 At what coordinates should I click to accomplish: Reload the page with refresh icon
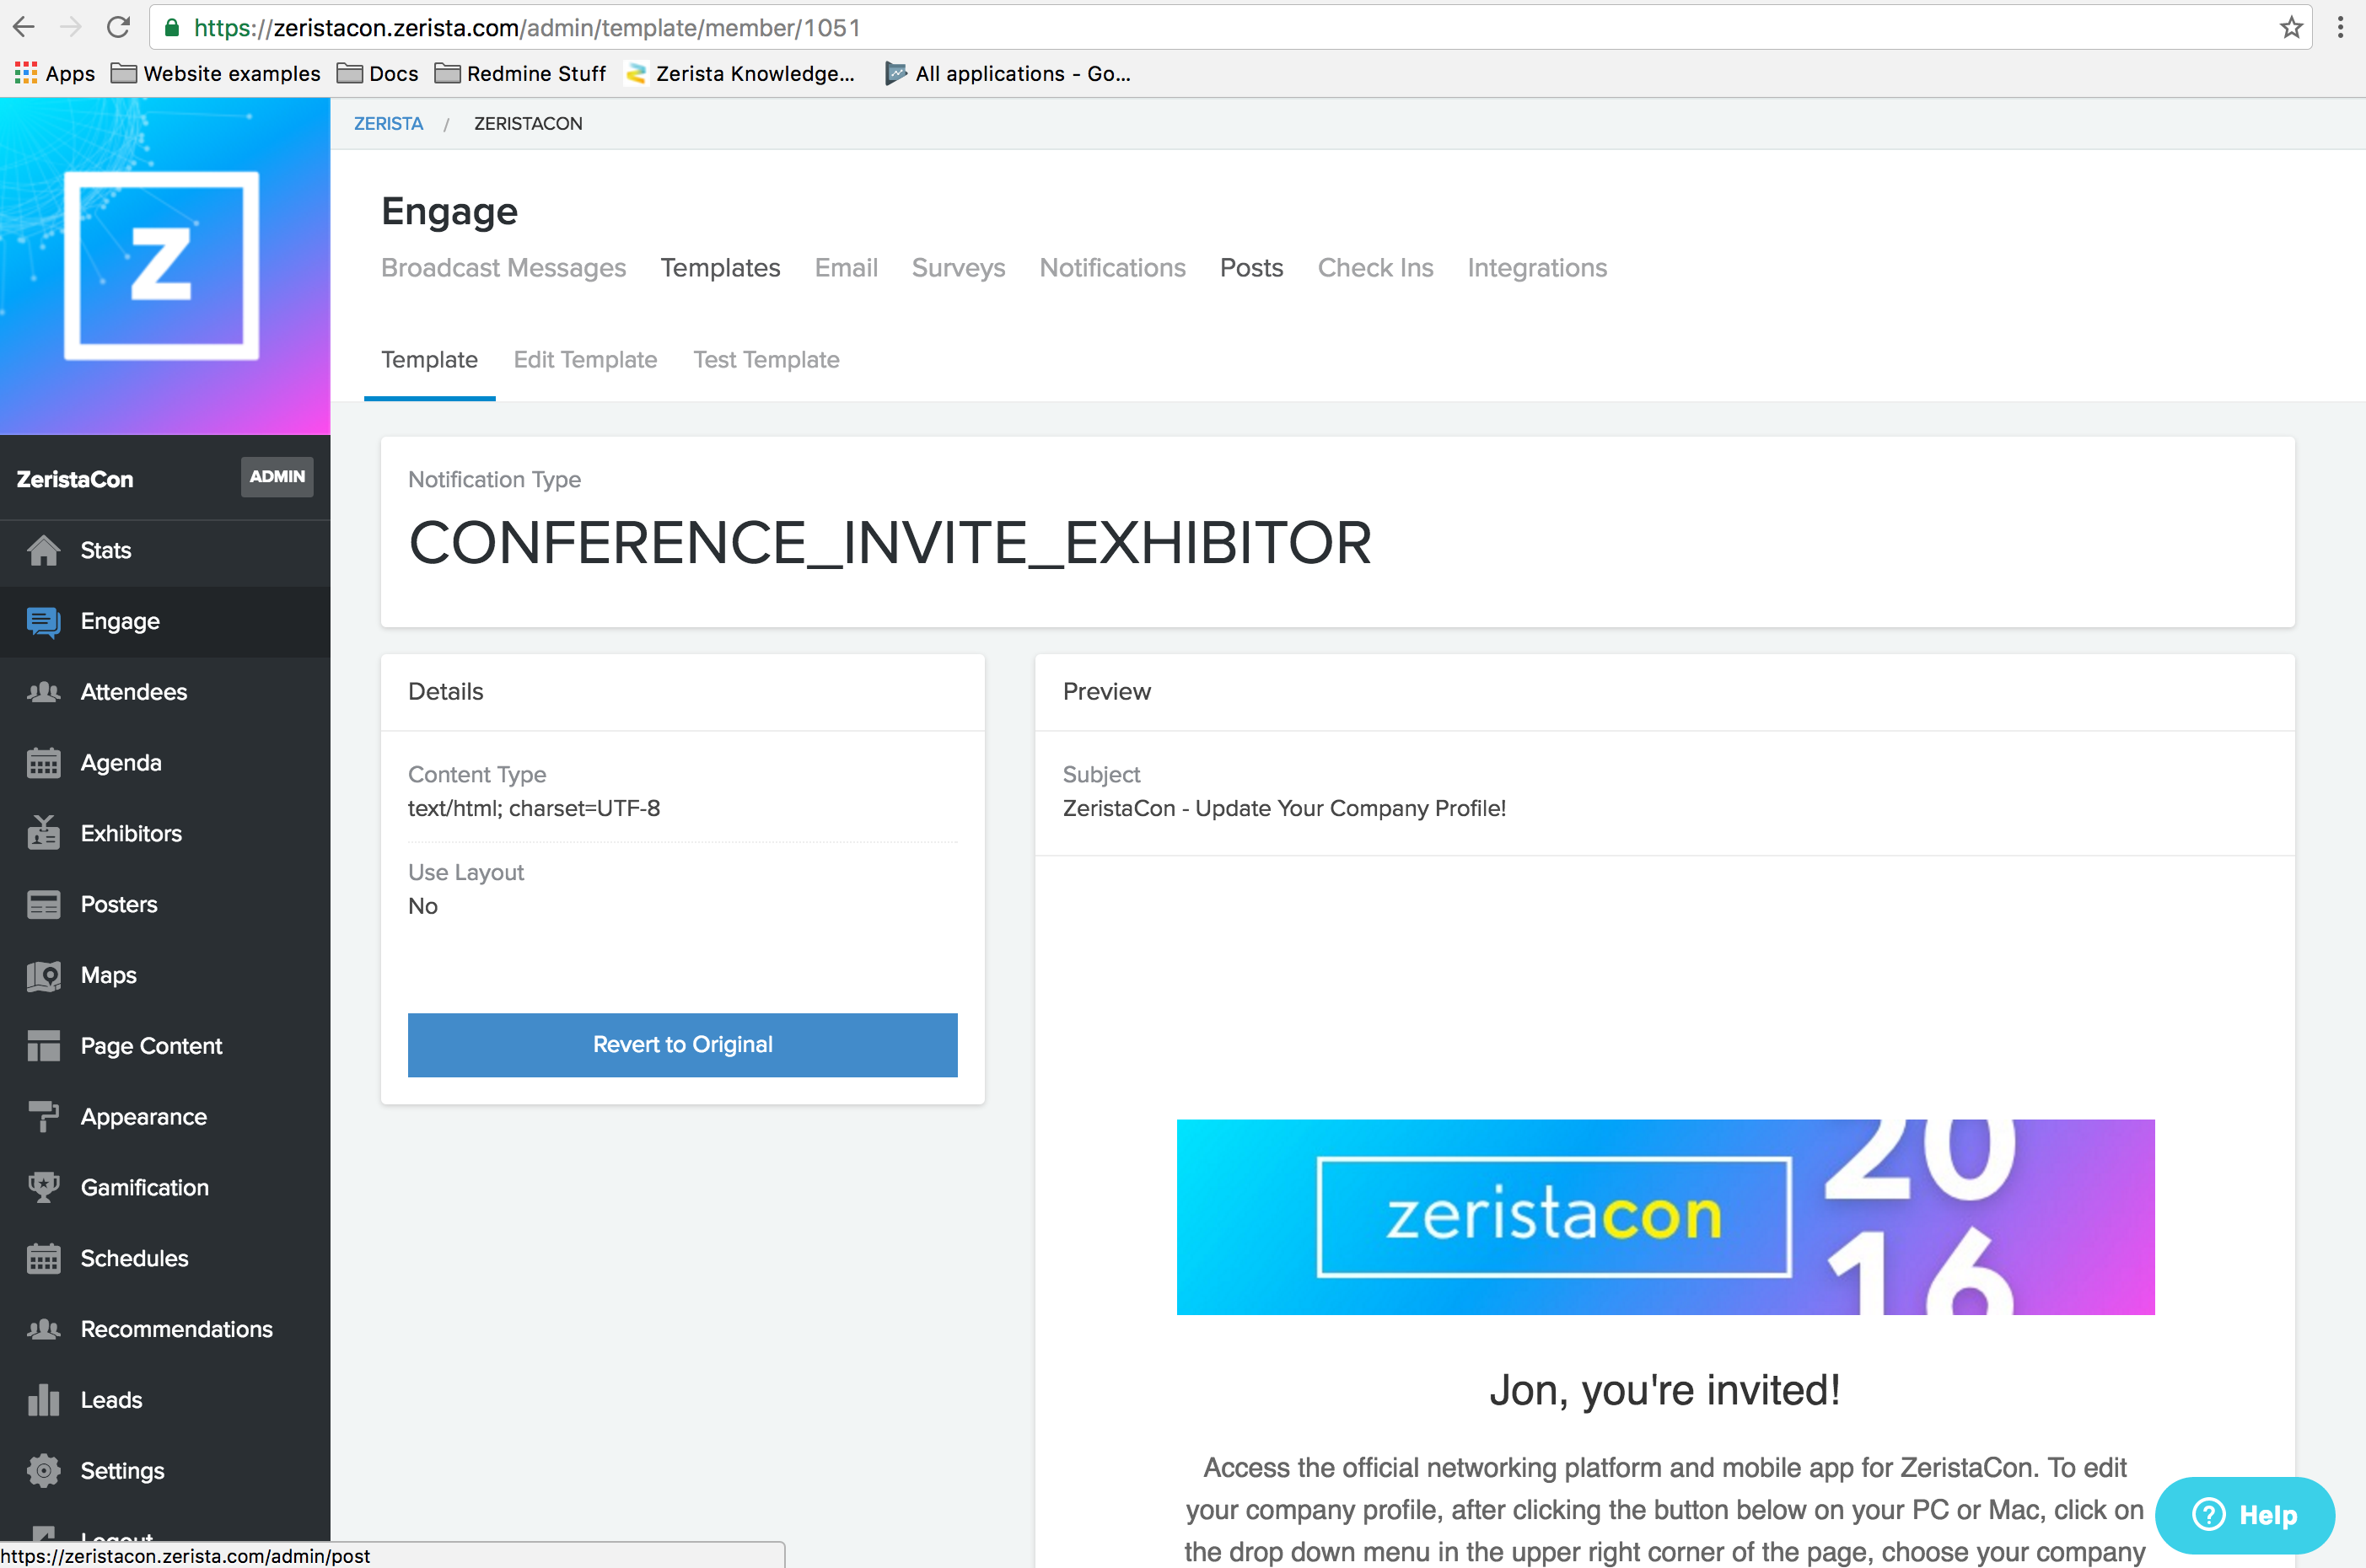click(118, 27)
